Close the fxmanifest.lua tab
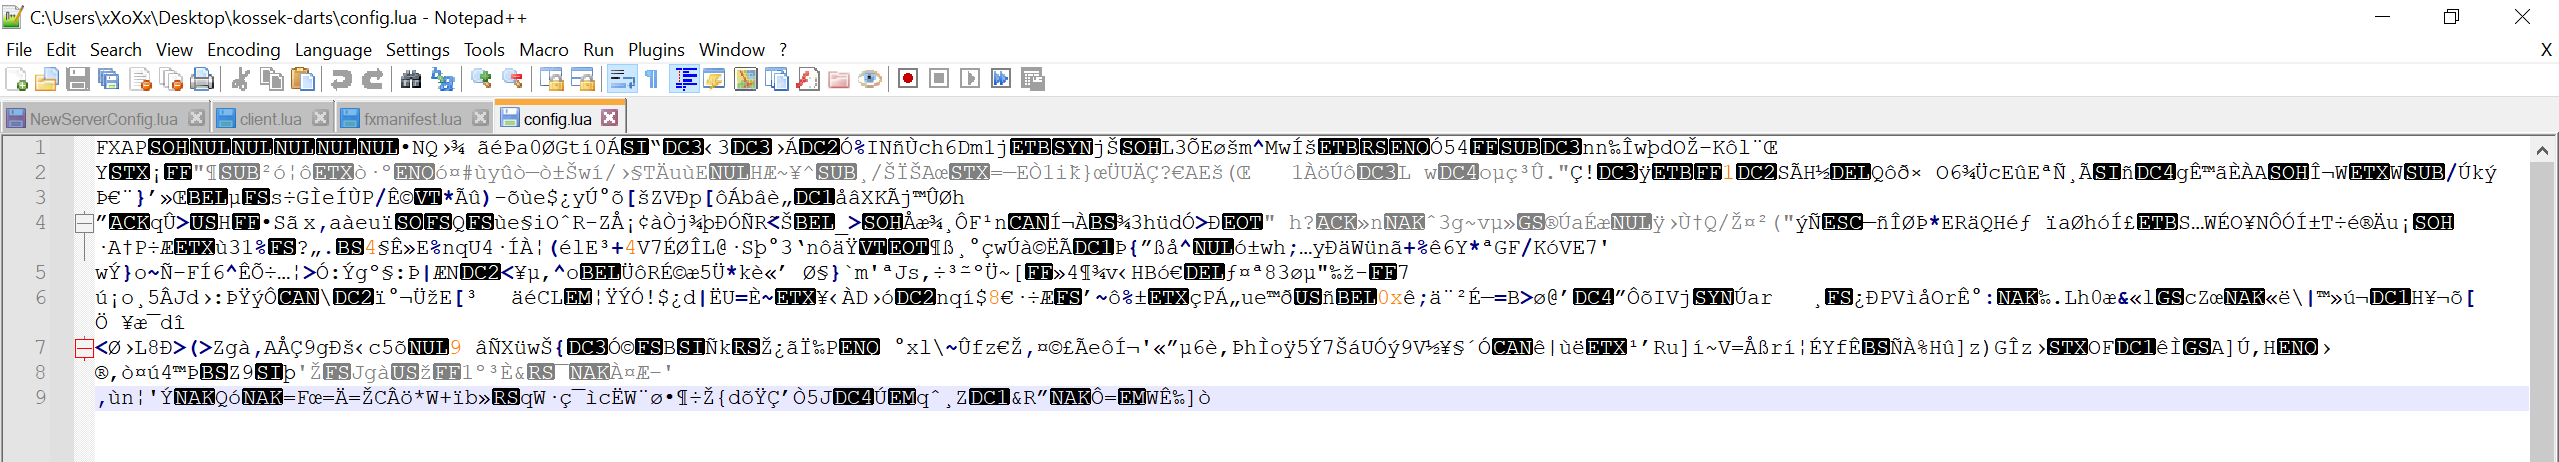The width and height of the screenshot is (2559, 462). (480, 118)
